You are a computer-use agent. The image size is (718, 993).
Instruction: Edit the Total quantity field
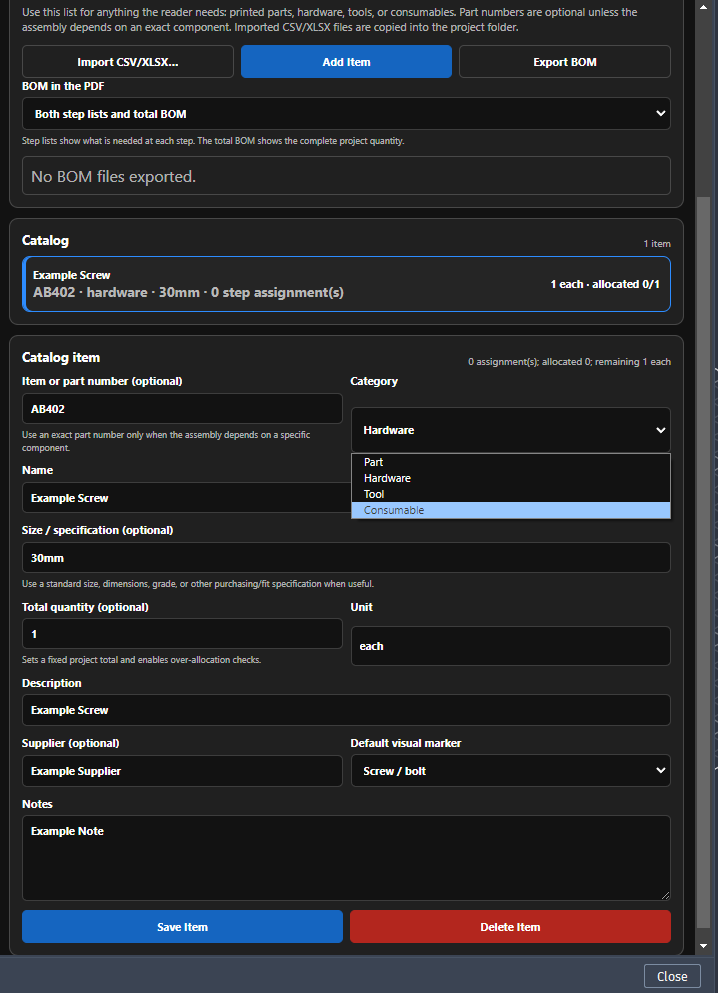182,634
